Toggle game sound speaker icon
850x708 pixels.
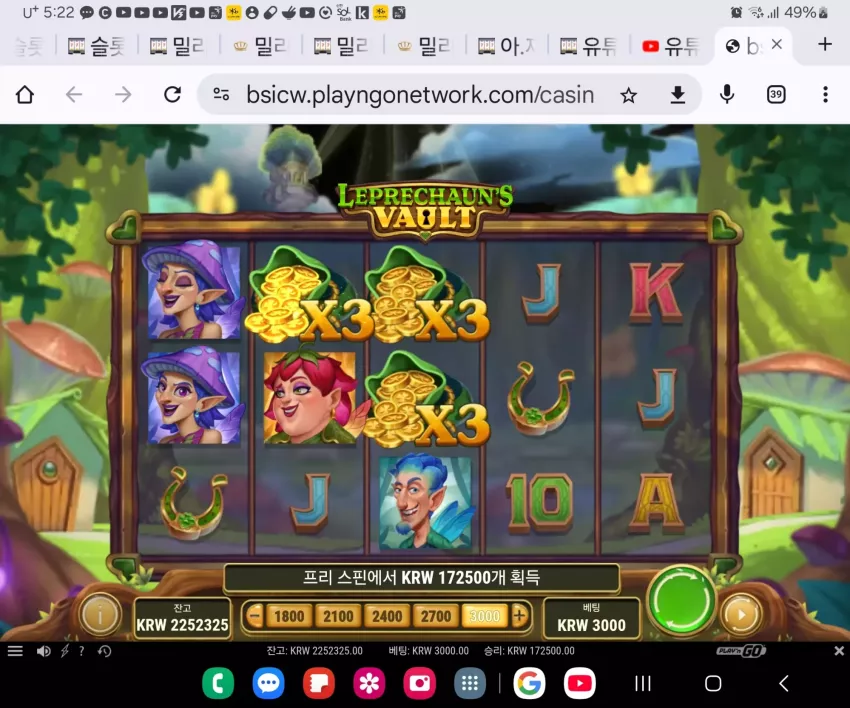pyautogui.click(x=43, y=651)
